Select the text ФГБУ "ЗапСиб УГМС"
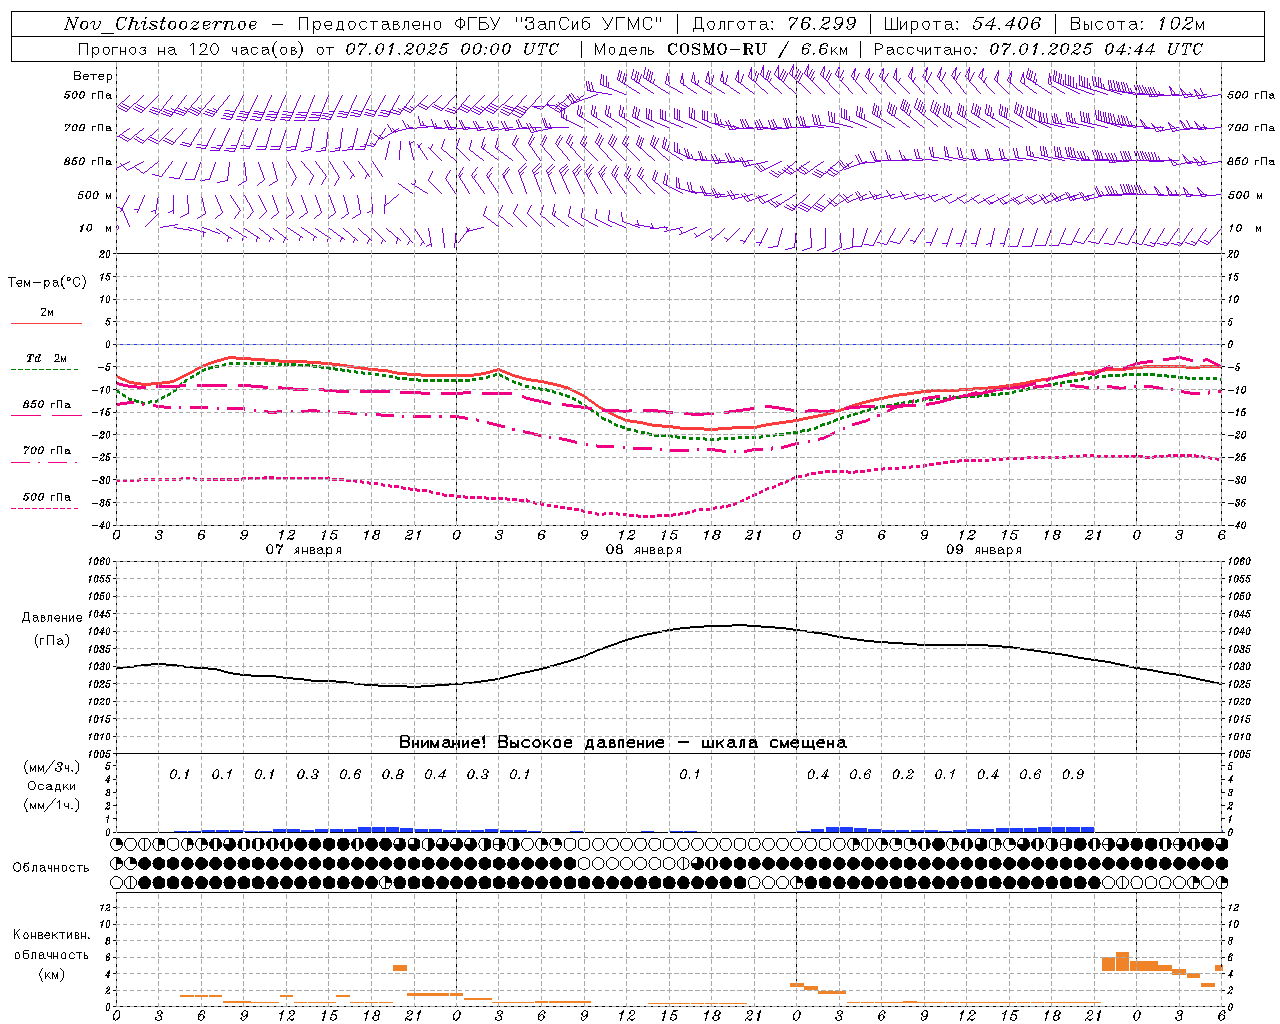1280x1024 pixels. click(x=559, y=24)
